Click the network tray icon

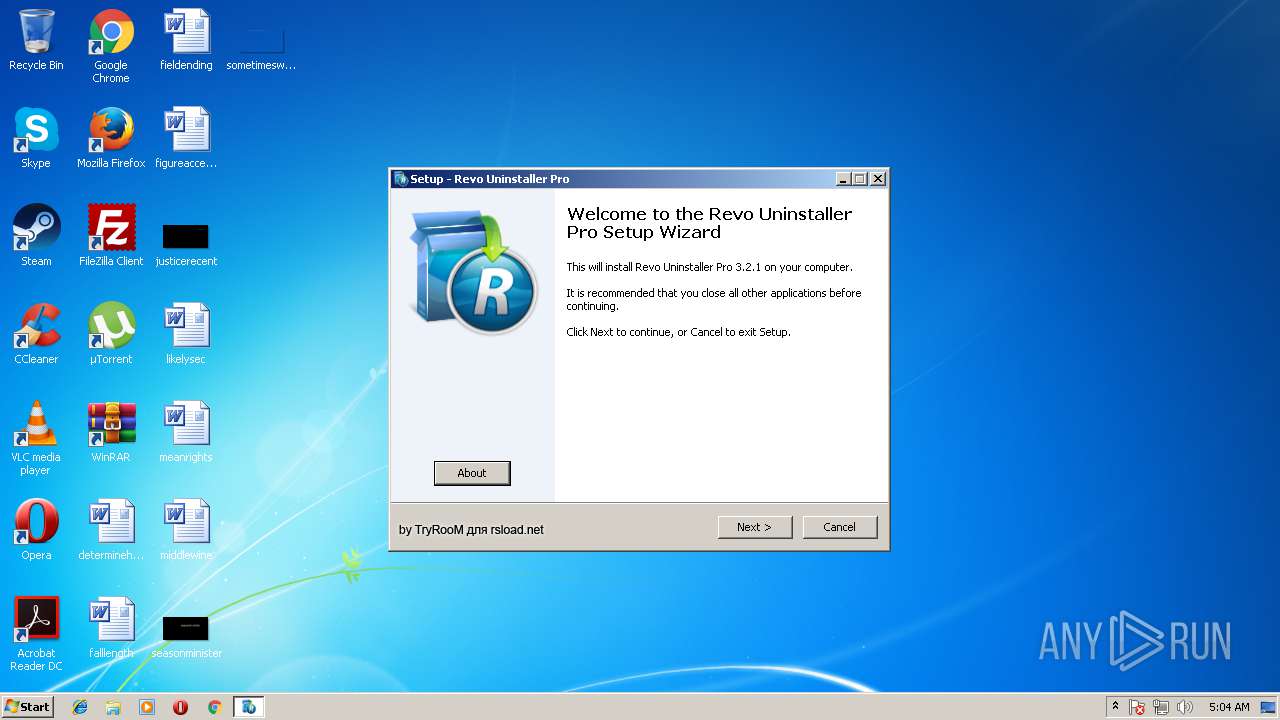(1161, 707)
